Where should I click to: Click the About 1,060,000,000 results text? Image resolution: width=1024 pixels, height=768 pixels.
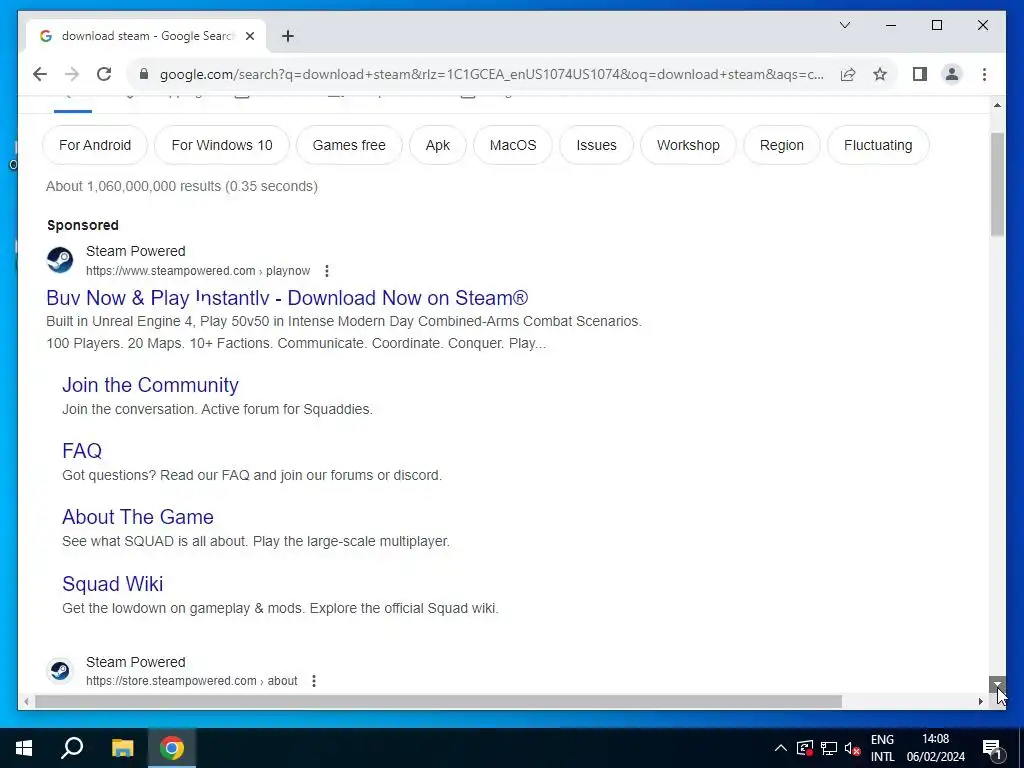click(x=182, y=186)
